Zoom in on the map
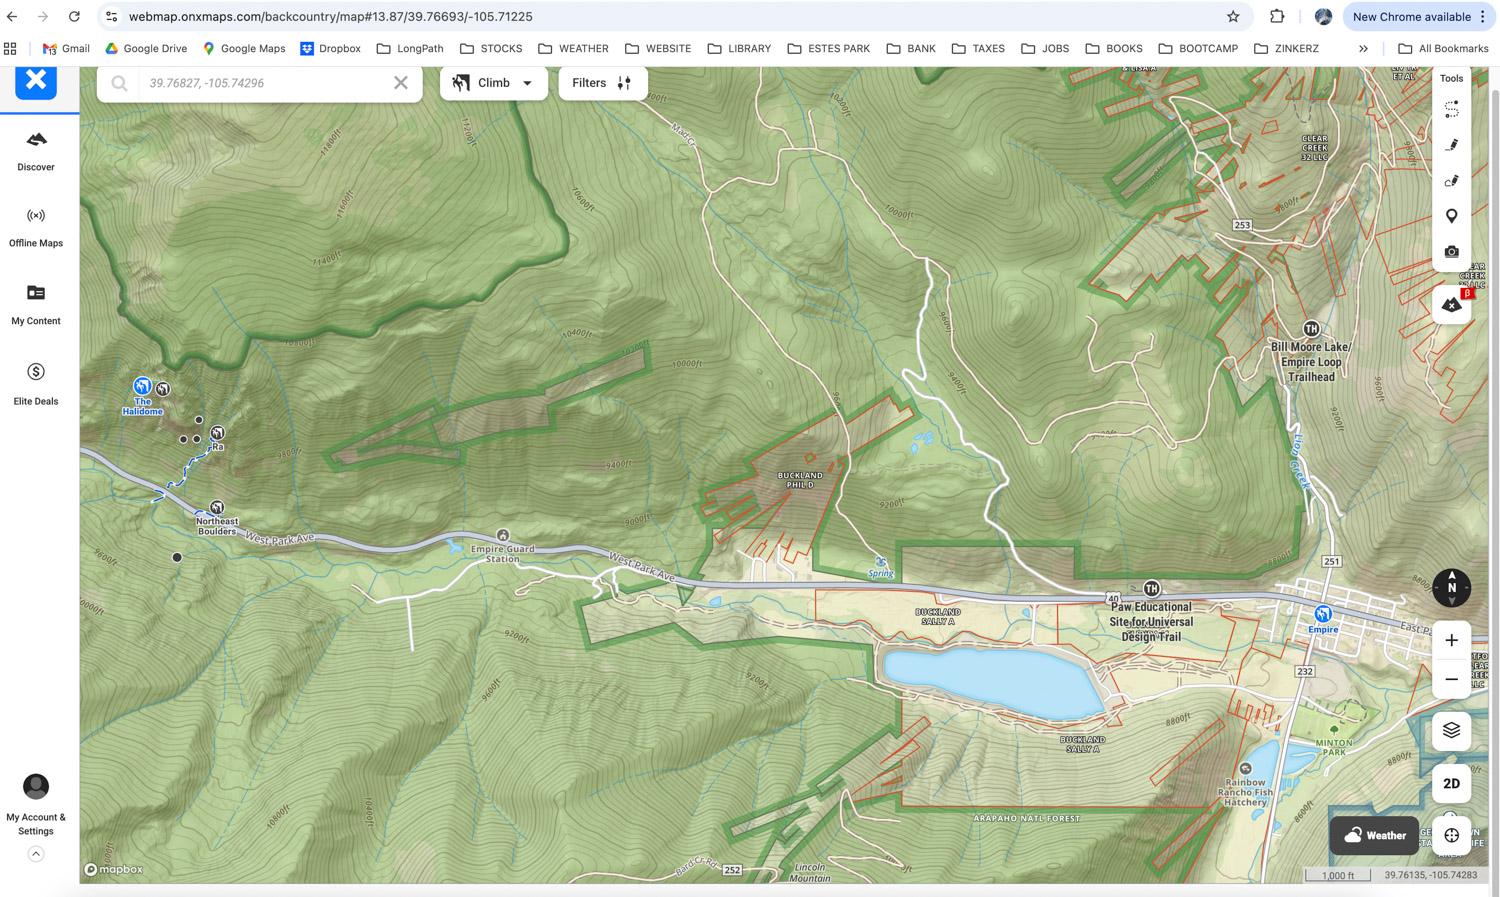The image size is (1500, 897). (1451, 640)
